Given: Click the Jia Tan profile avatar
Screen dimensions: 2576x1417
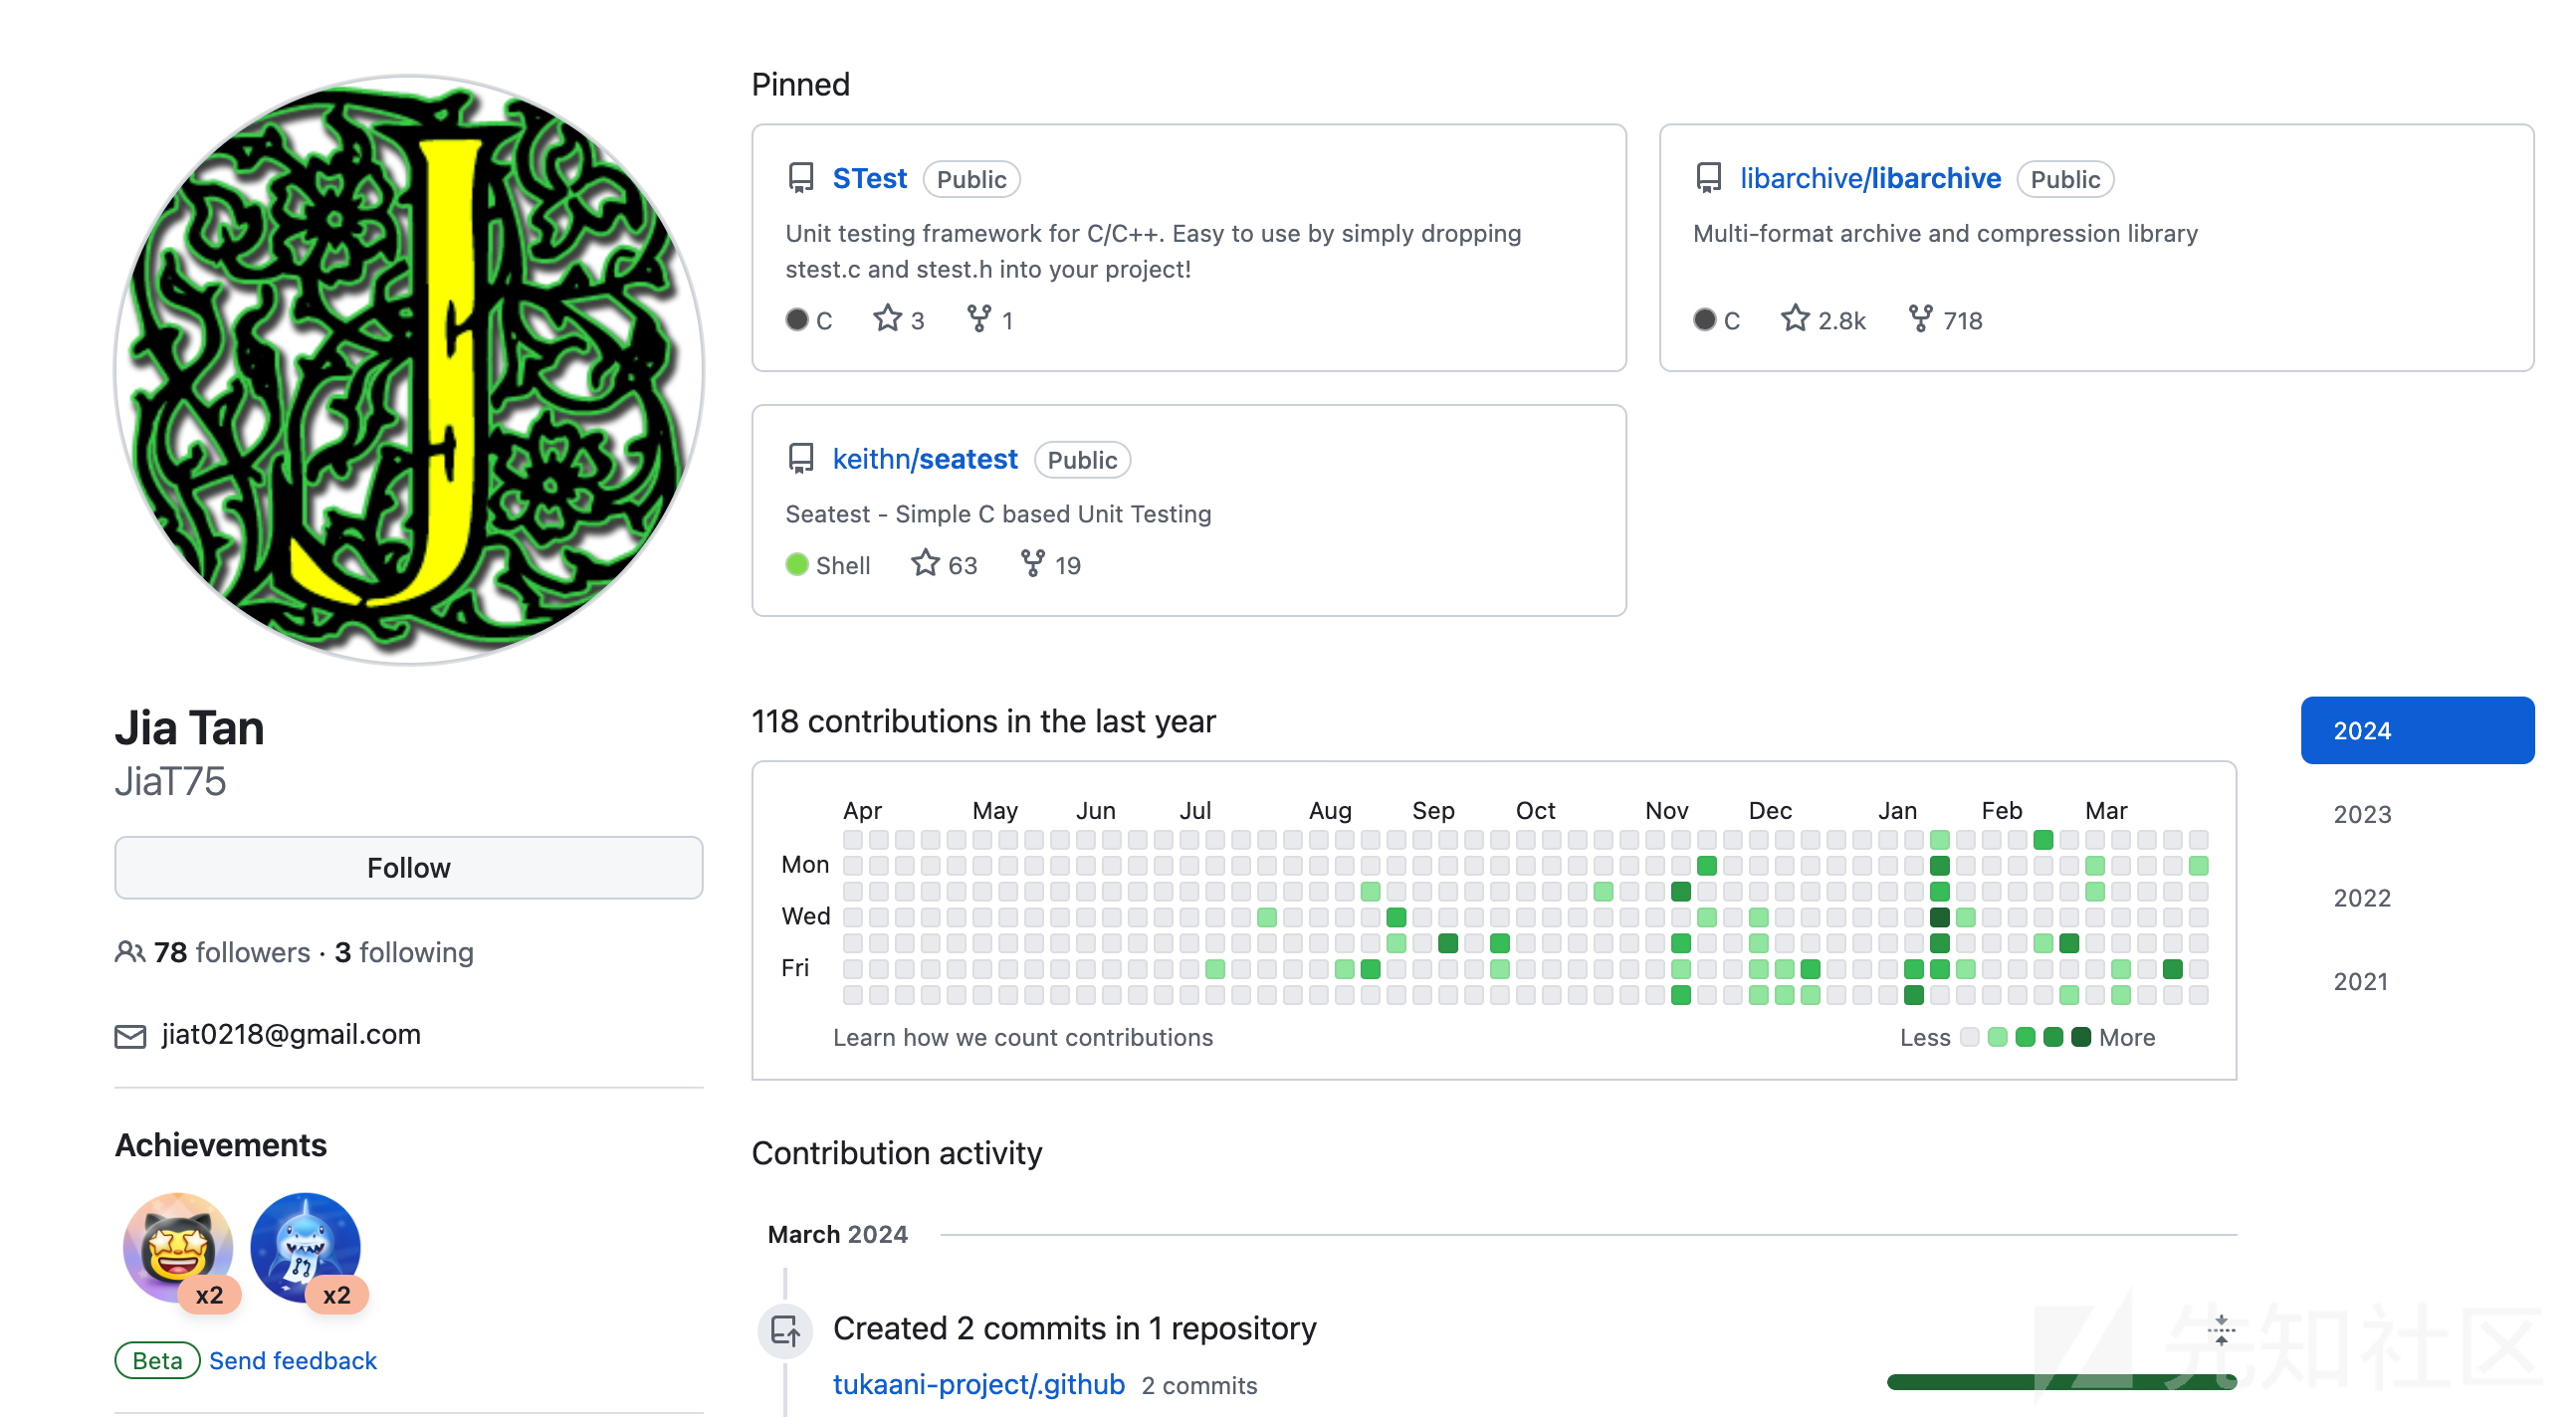Looking at the screenshot, I should (408, 369).
